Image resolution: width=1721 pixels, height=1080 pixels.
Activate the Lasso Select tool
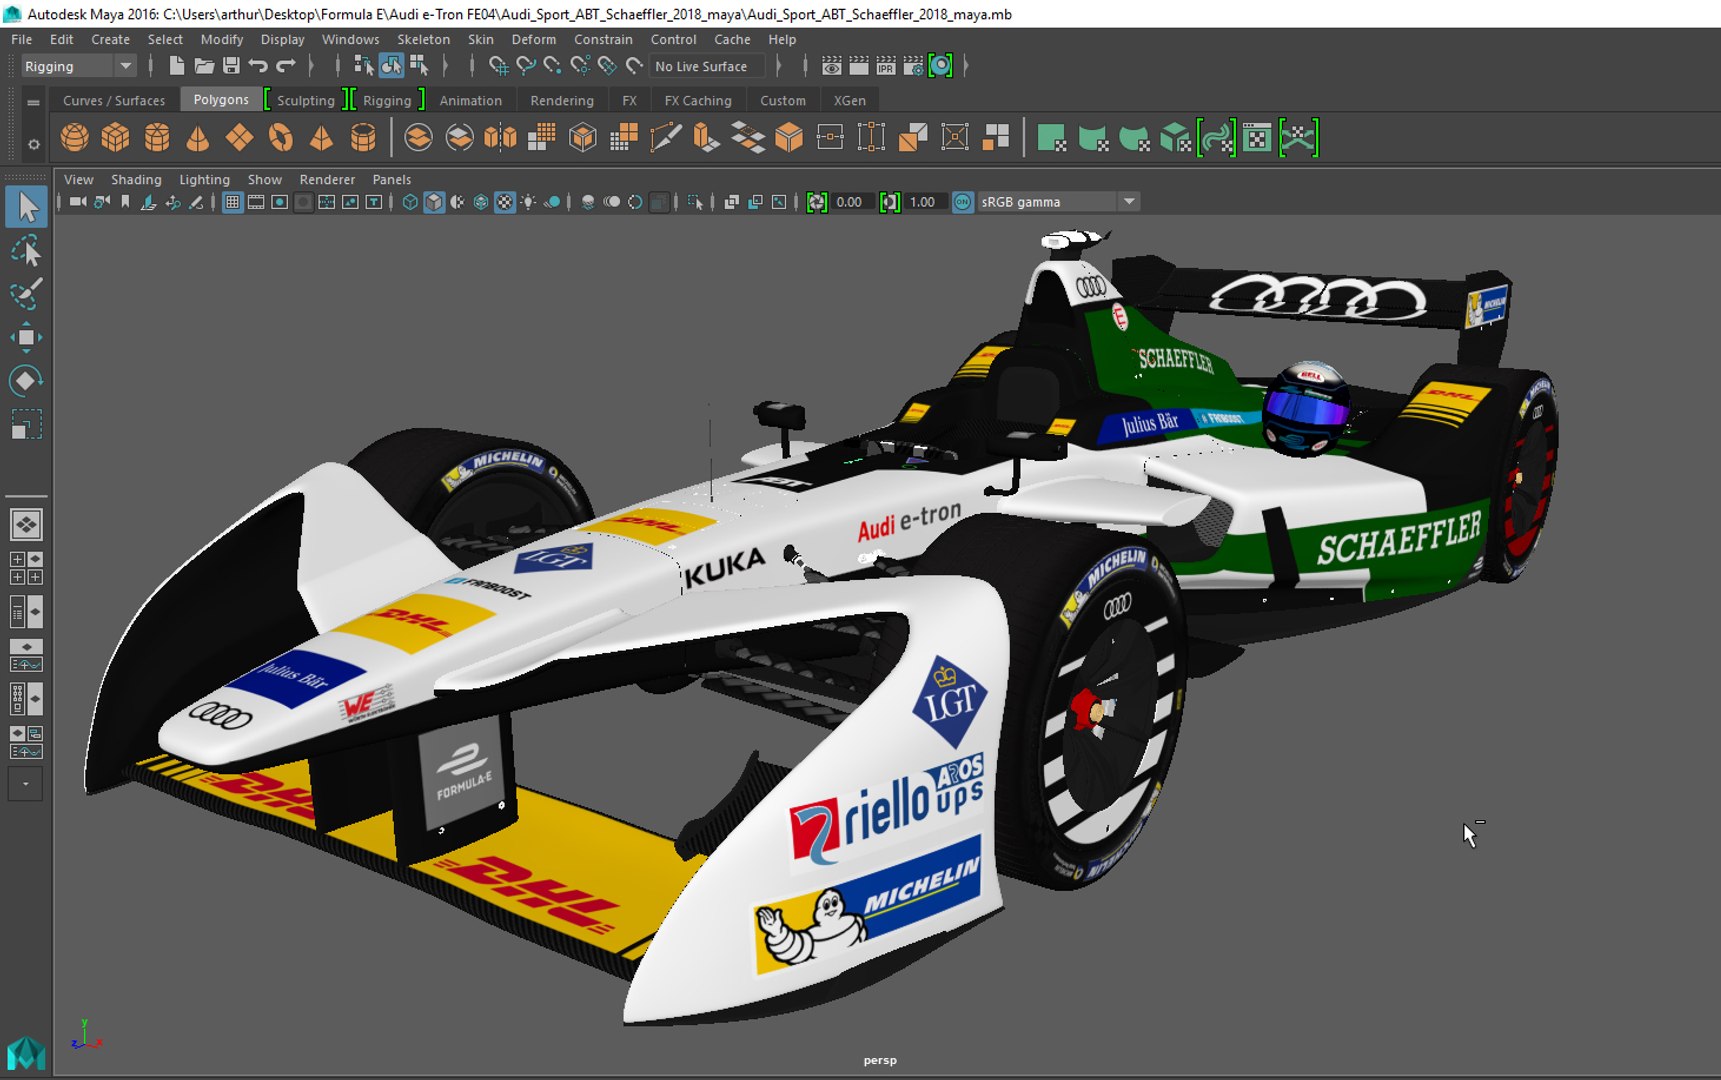click(26, 250)
